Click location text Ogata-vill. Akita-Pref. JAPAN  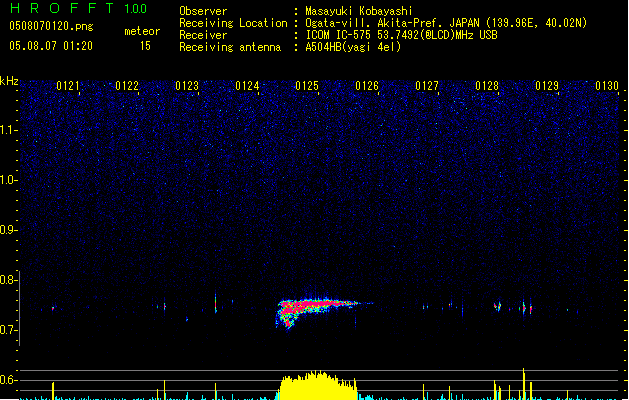pyautogui.click(x=392, y=23)
